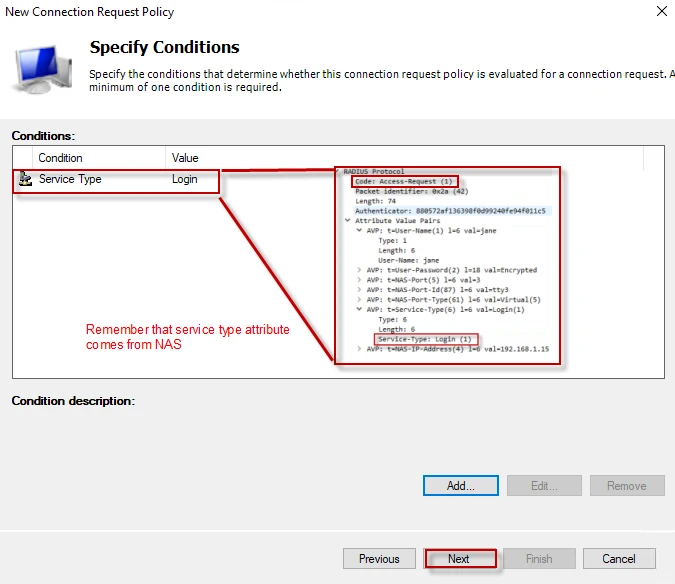The width and height of the screenshot is (675, 584).
Task: Expand the NAS-Port-Type AVP node
Action: click(359, 299)
